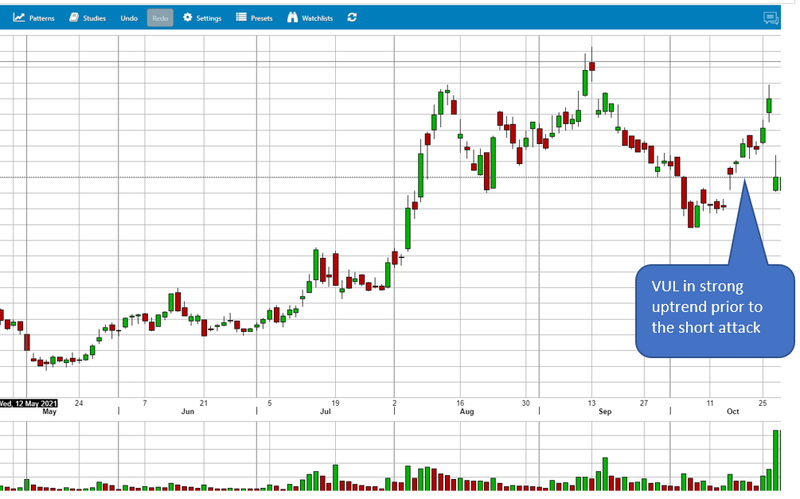Refresh the chart with the reload icon
The height and width of the screenshot is (499, 800).
(x=352, y=17)
